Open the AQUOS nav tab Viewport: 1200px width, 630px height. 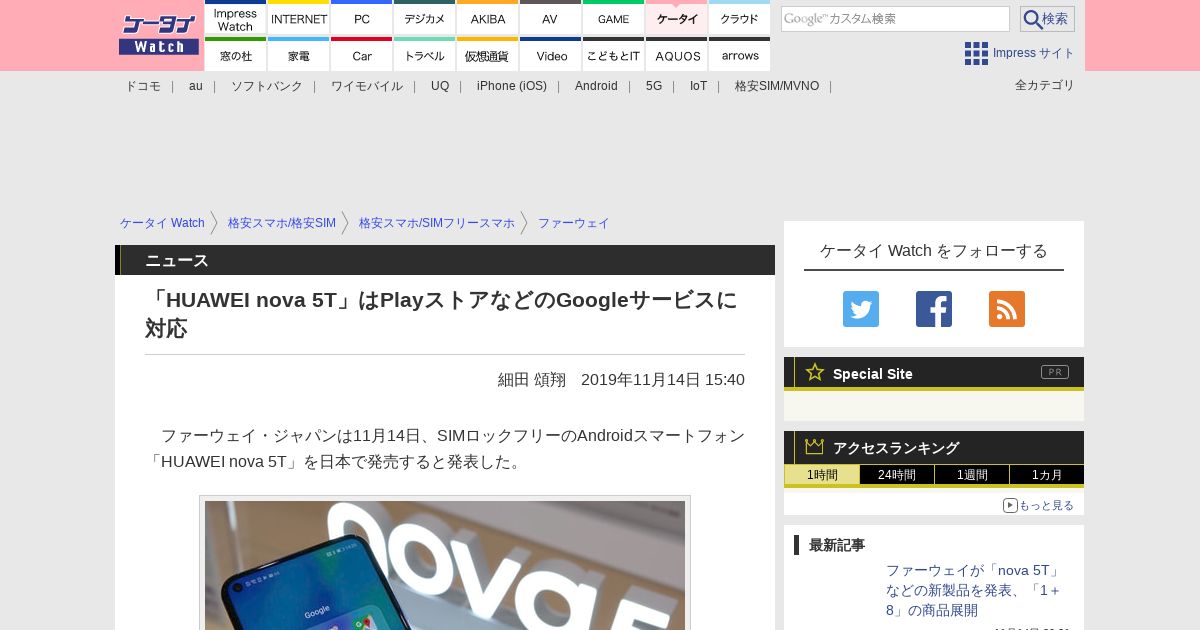point(677,55)
